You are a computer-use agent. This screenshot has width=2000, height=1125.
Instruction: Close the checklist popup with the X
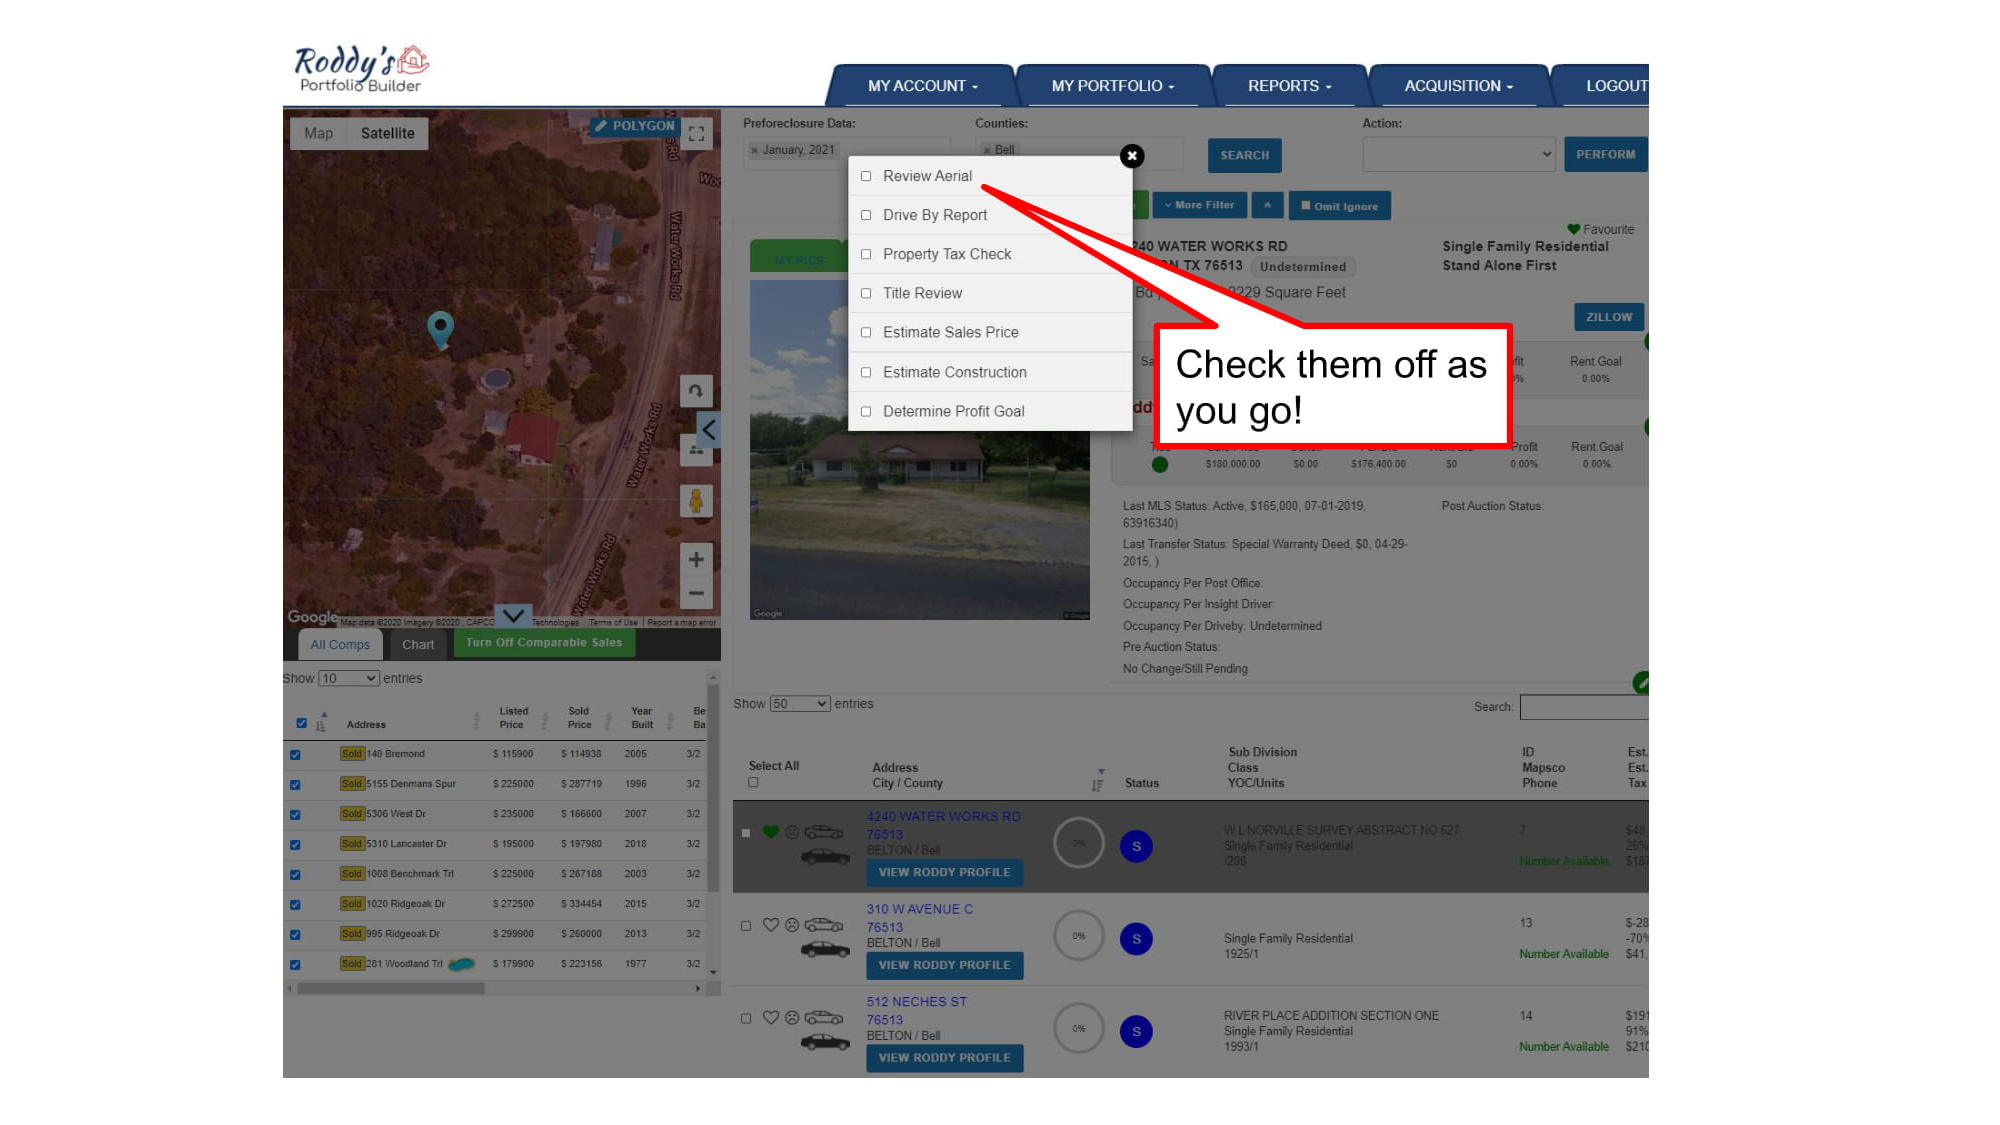(1131, 156)
